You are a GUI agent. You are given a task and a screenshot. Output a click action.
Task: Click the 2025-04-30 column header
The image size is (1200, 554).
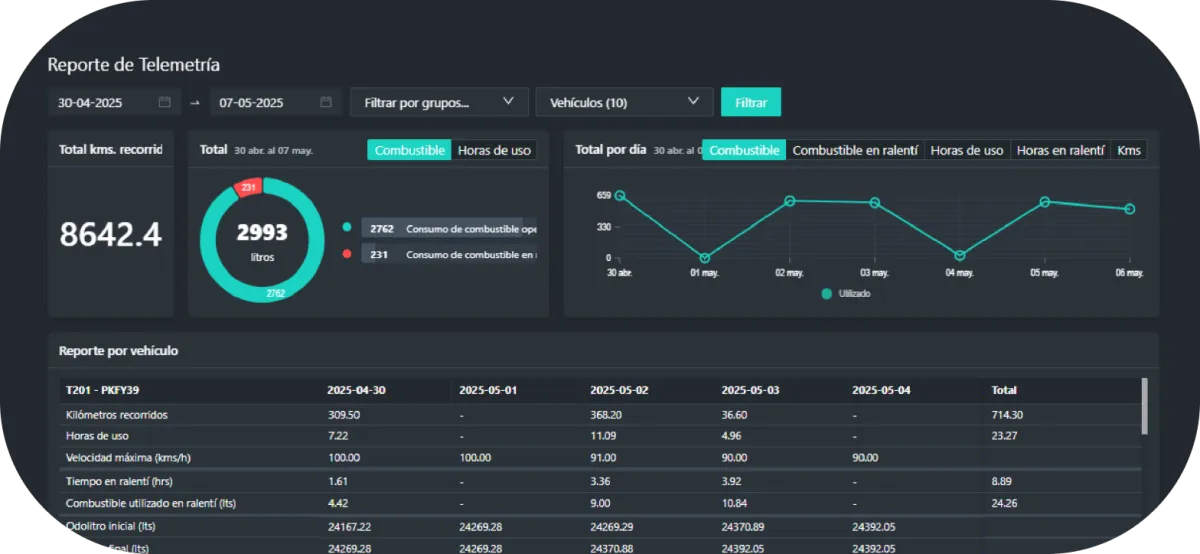357,390
